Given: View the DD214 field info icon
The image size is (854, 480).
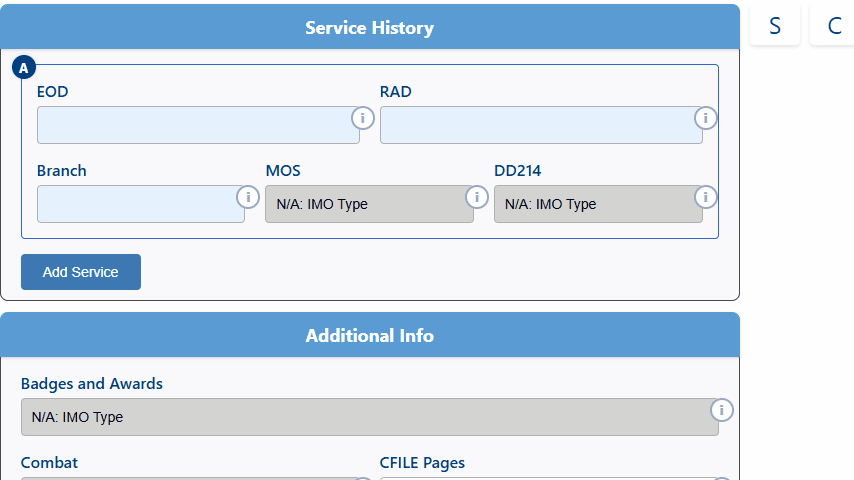Looking at the screenshot, I should (x=705, y=197).
